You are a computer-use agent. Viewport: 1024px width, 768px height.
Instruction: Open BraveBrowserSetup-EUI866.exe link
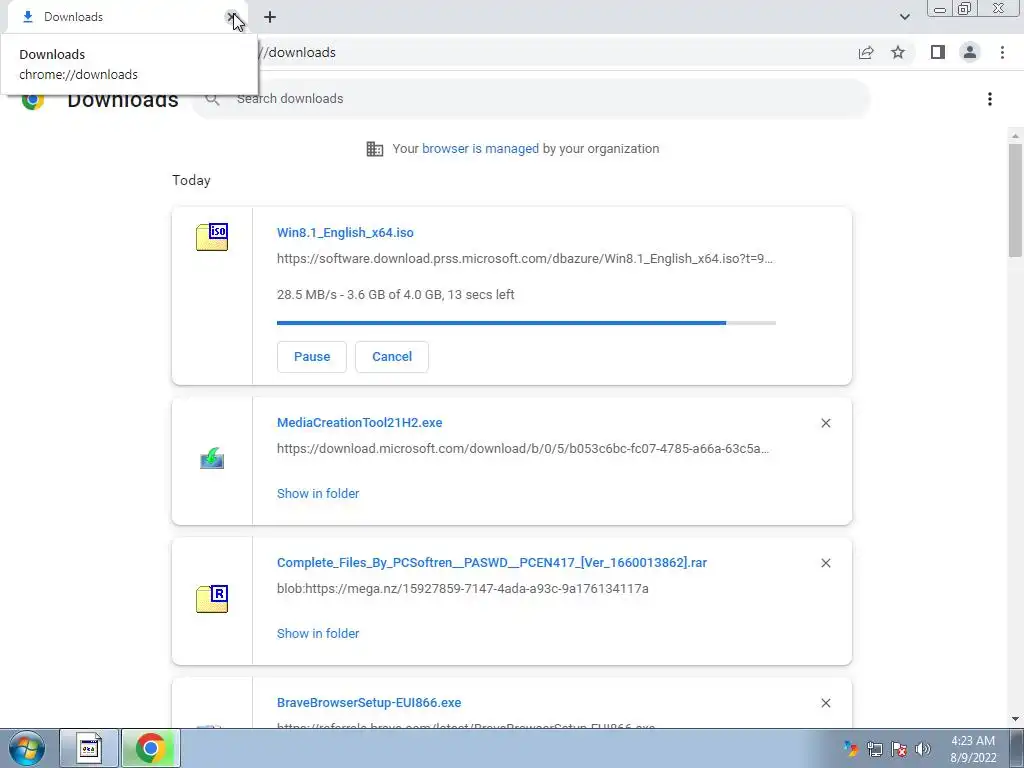[x=369, y=703]
